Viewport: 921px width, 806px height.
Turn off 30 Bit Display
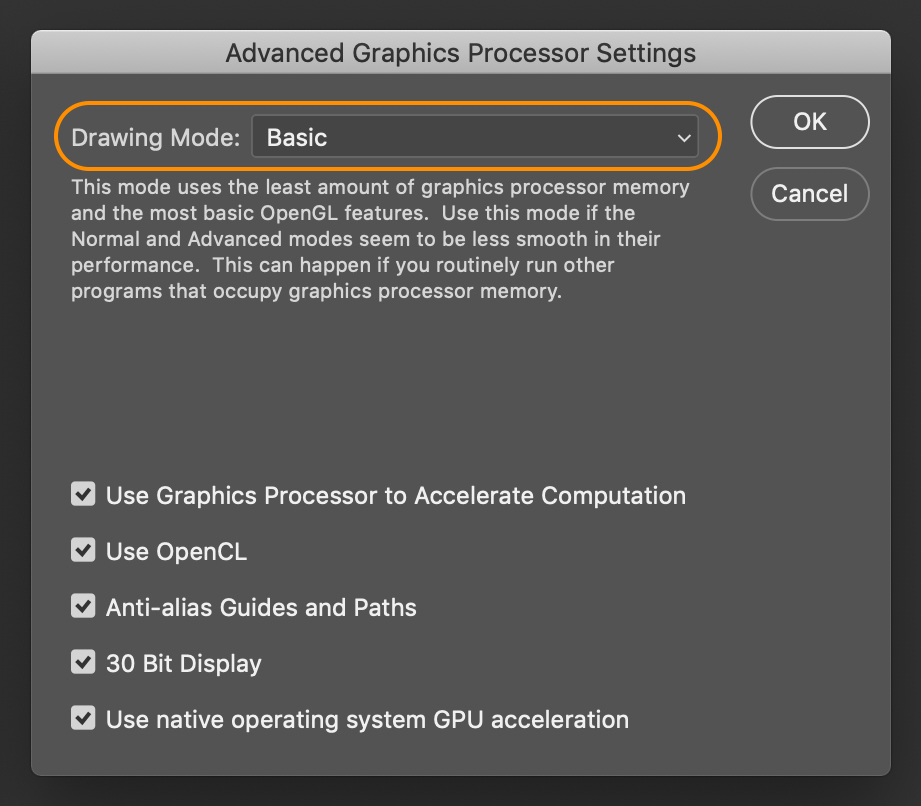[83, 662]
